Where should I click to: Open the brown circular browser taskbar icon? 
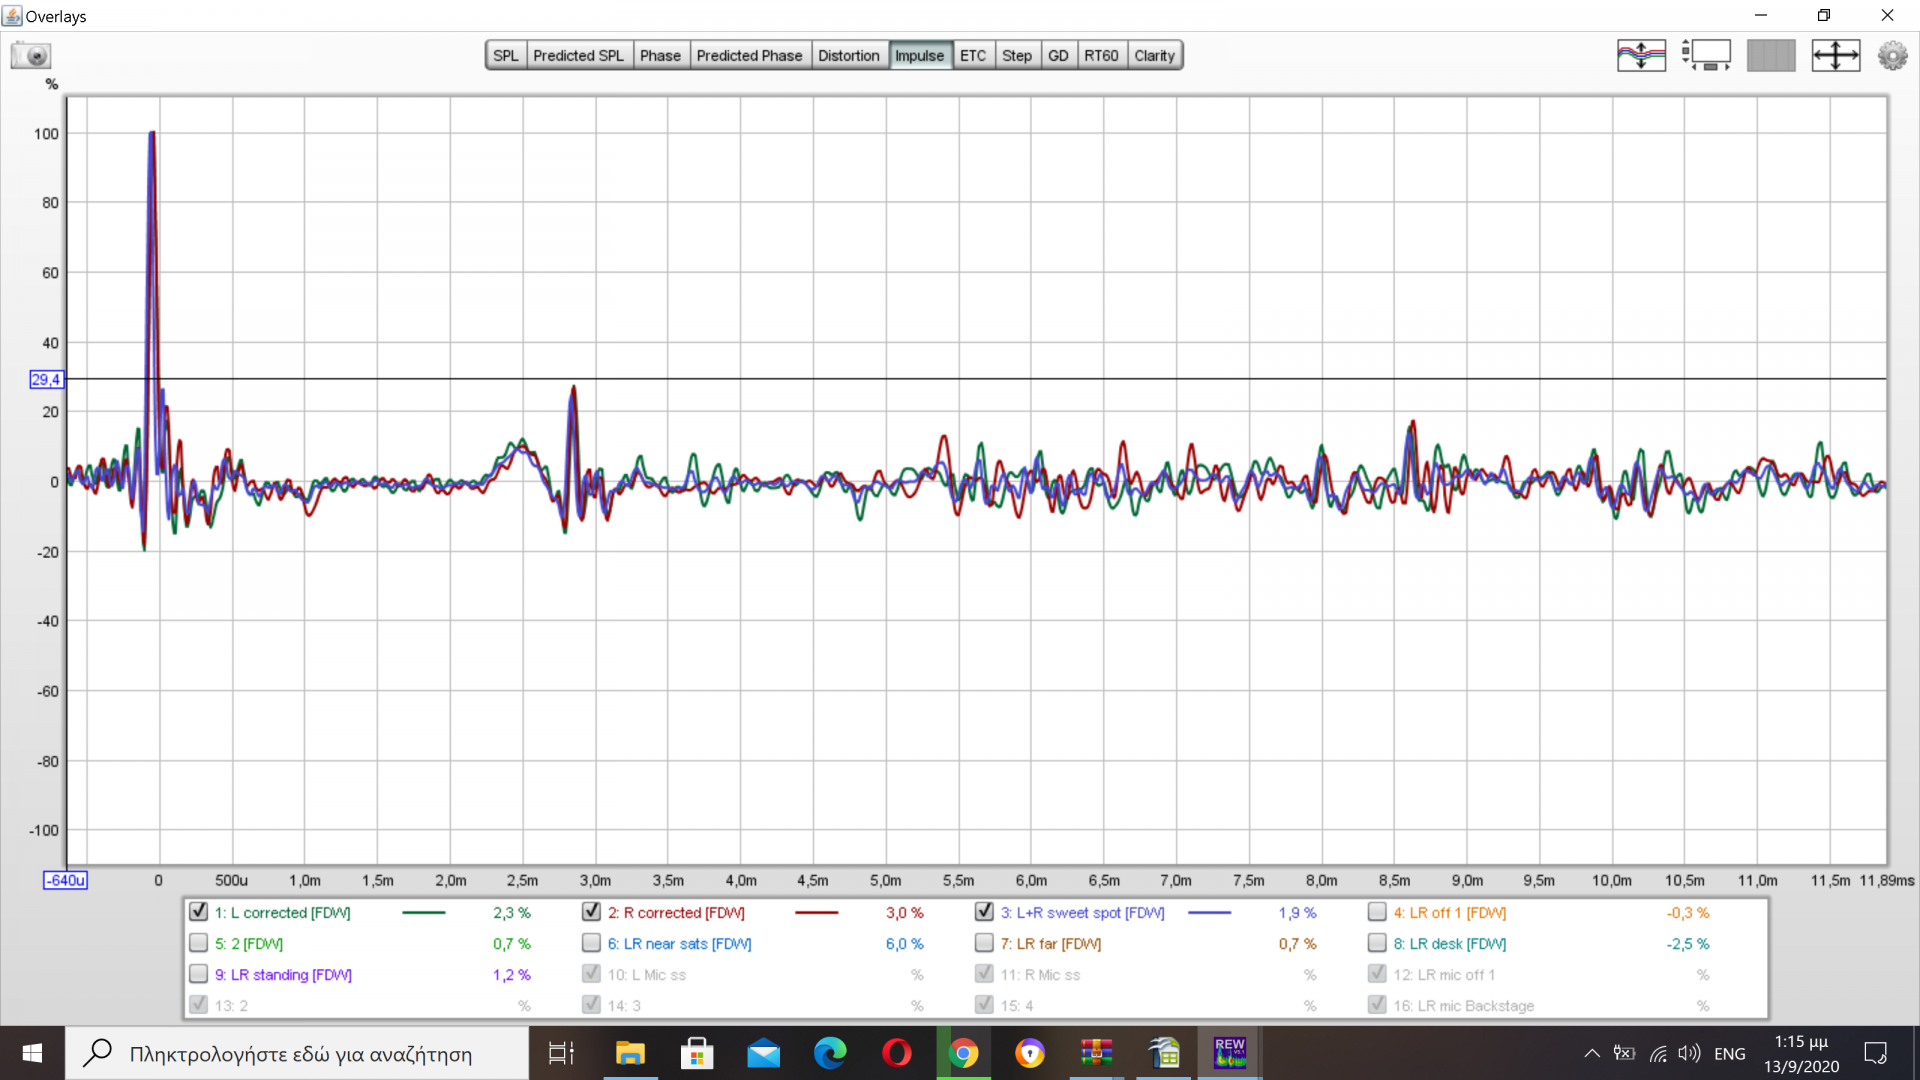coord(1030,1053)
